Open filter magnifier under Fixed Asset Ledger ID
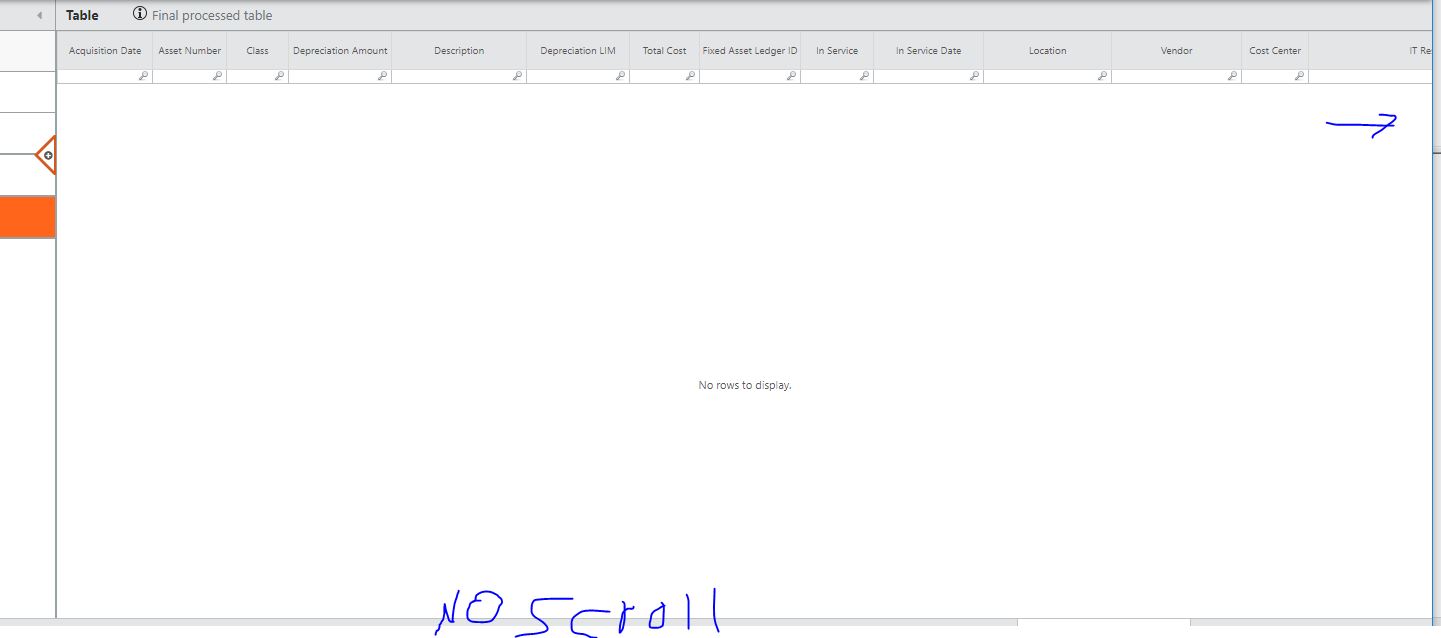This screenshot has width=1441, height=638. pos(791,76)
